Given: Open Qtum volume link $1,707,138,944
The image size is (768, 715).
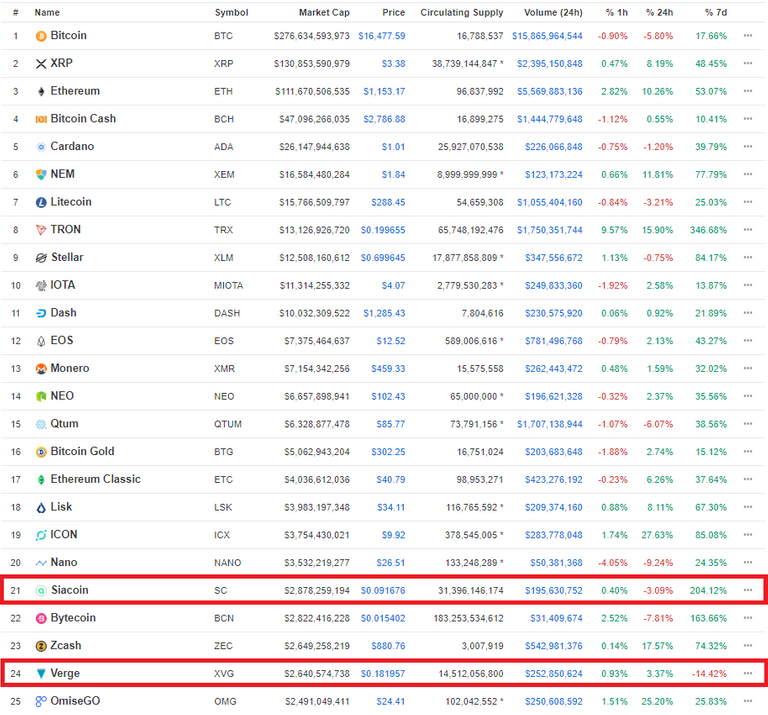Looking at the screenshot, I should [550, 424].
